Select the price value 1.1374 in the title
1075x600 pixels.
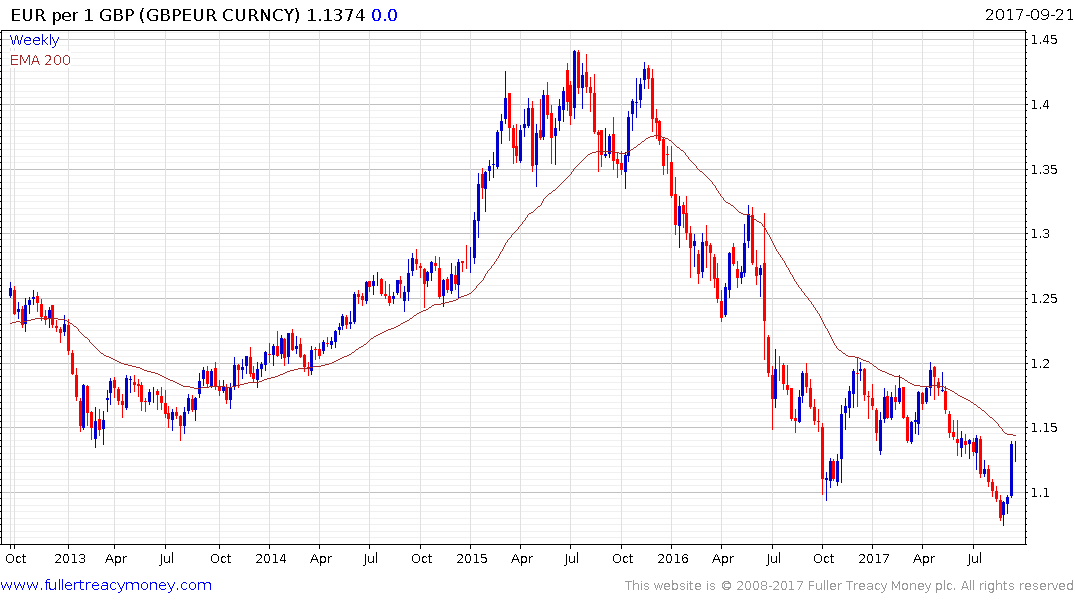(335, 15)
